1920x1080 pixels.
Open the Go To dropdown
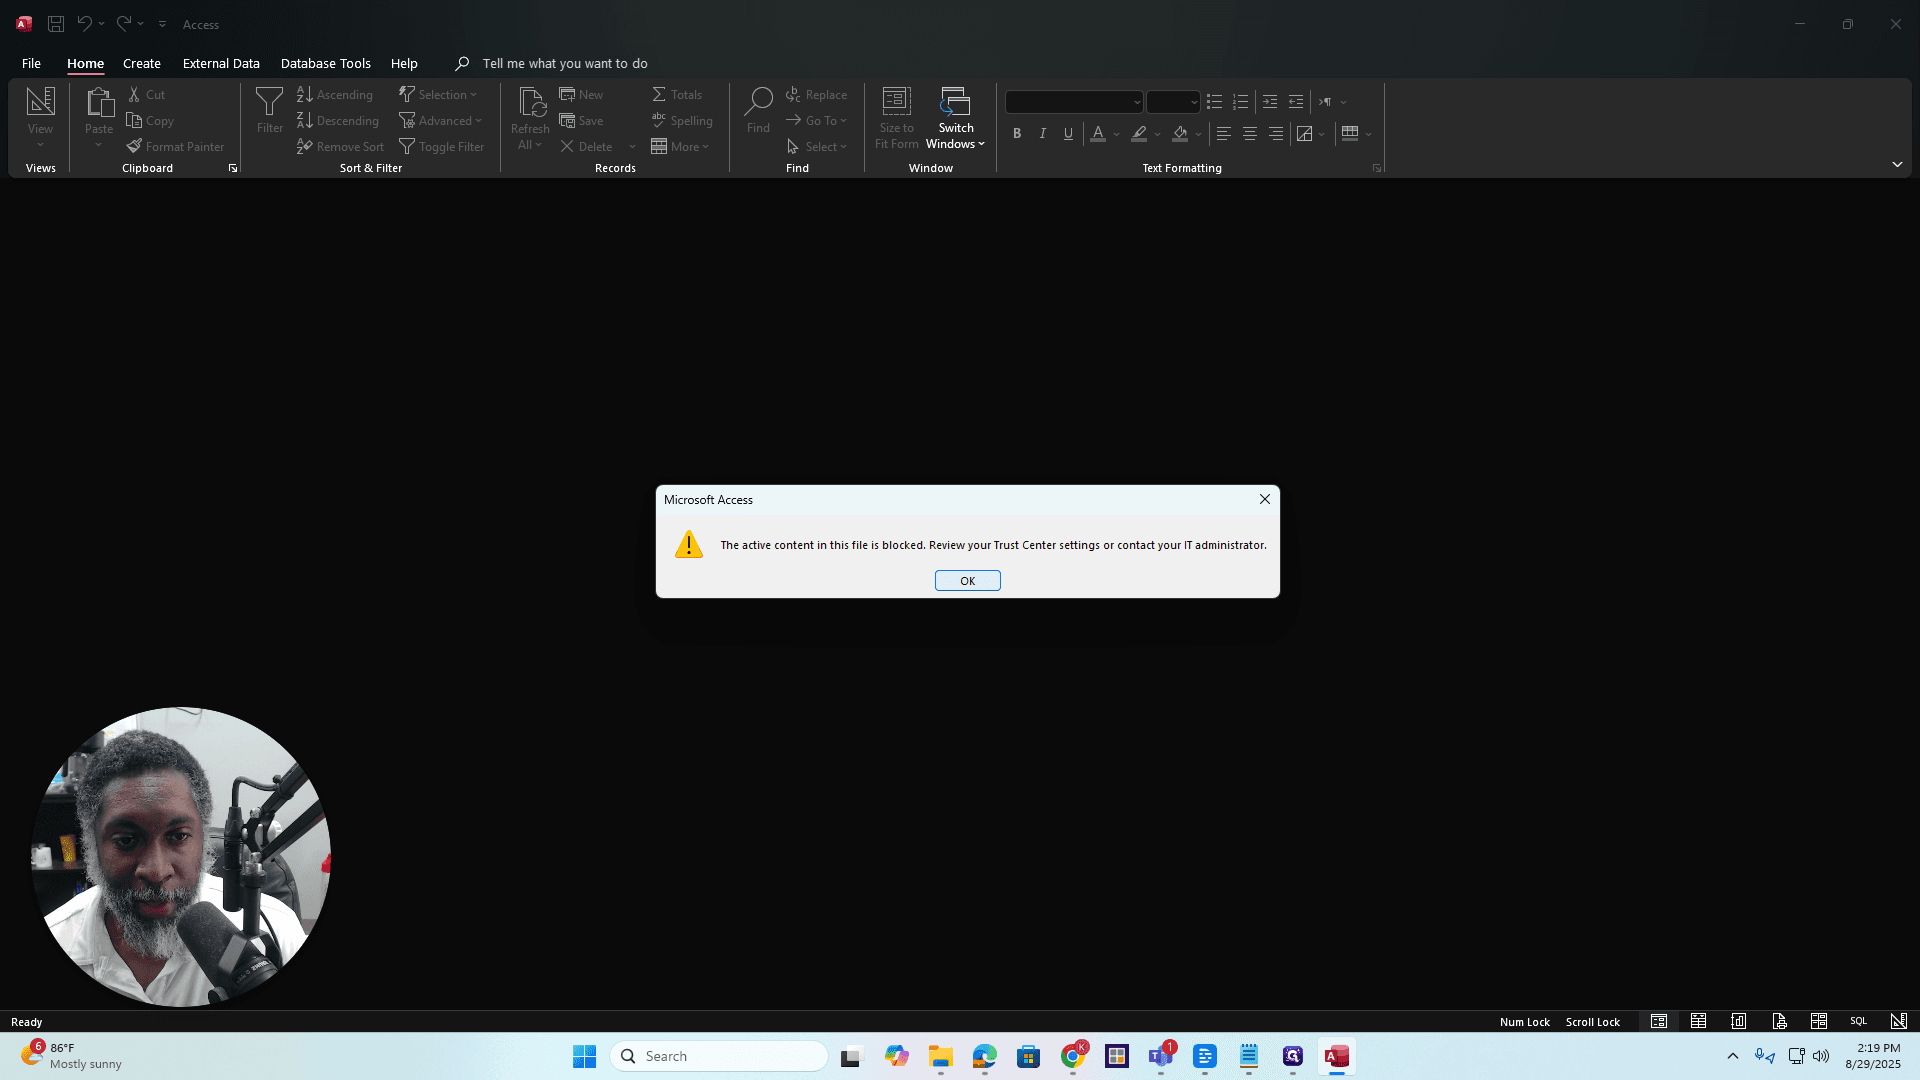816,121
